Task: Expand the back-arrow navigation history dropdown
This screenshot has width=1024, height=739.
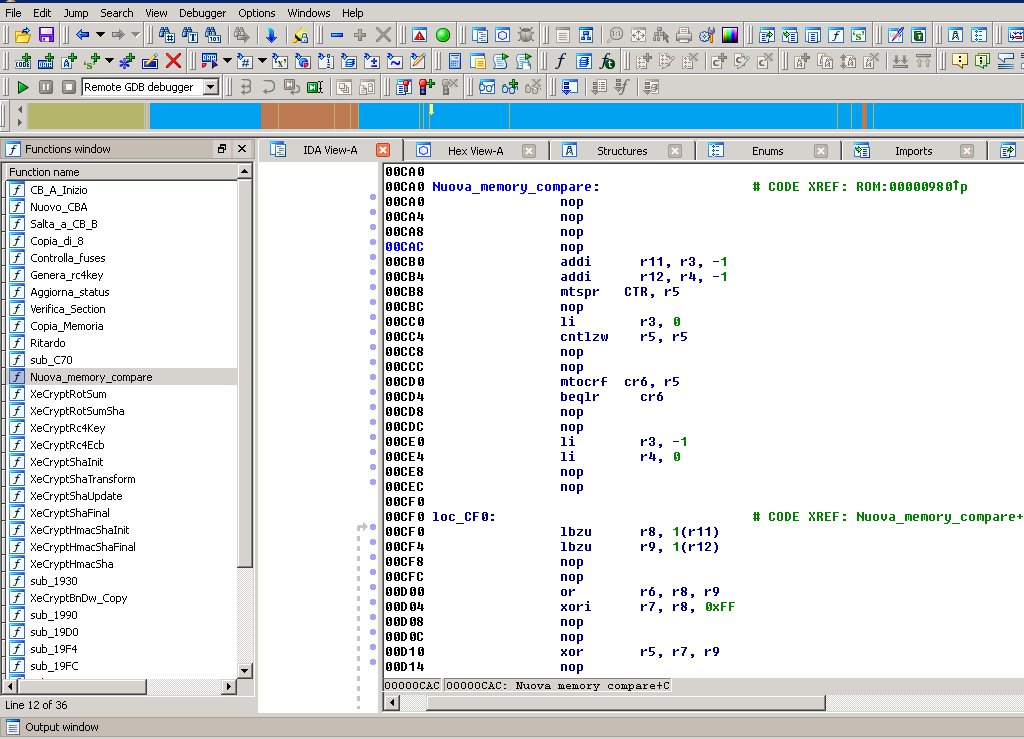Action: coord(98,35)
